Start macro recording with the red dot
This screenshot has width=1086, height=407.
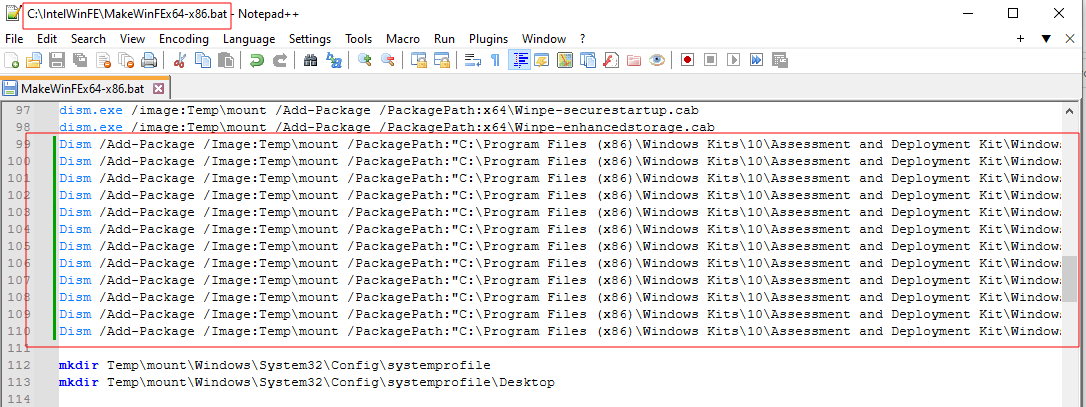[x=688, y=61]
